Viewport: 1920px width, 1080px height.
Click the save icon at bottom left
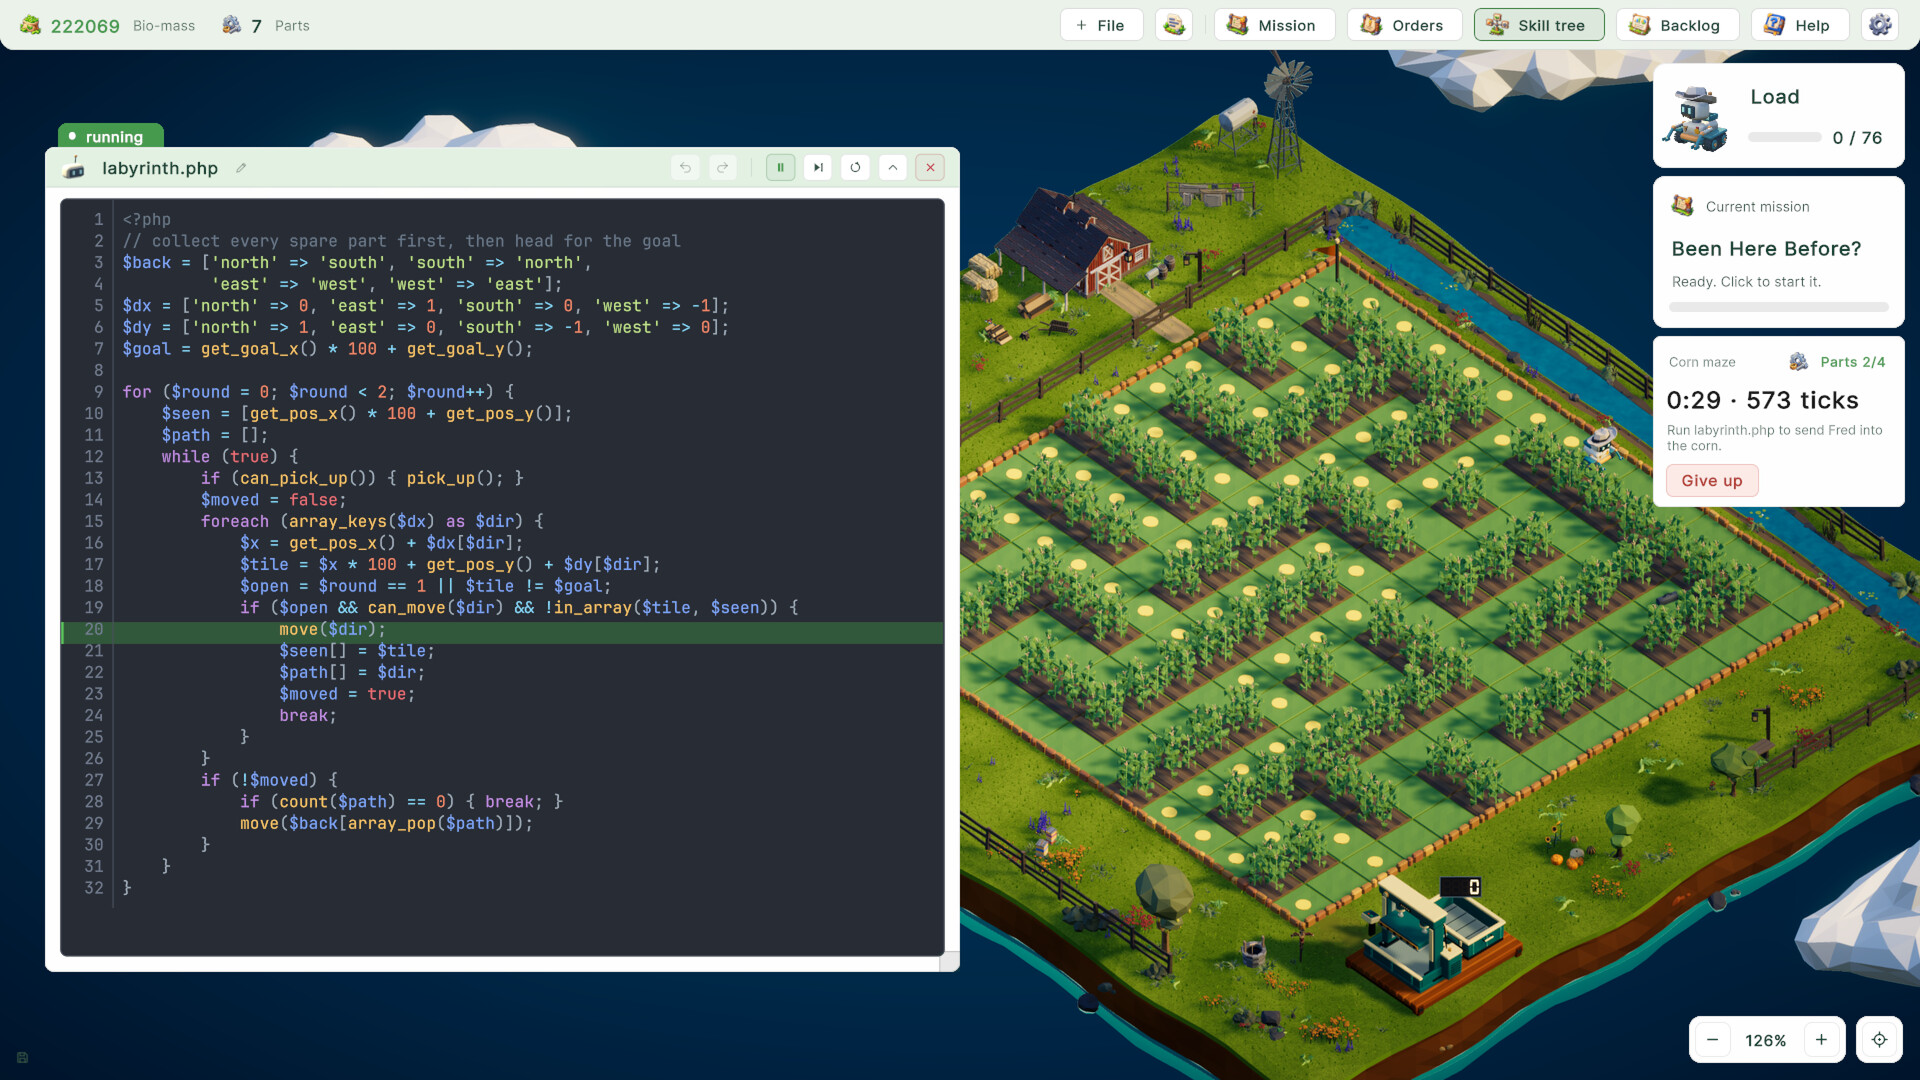point(22,1057)
